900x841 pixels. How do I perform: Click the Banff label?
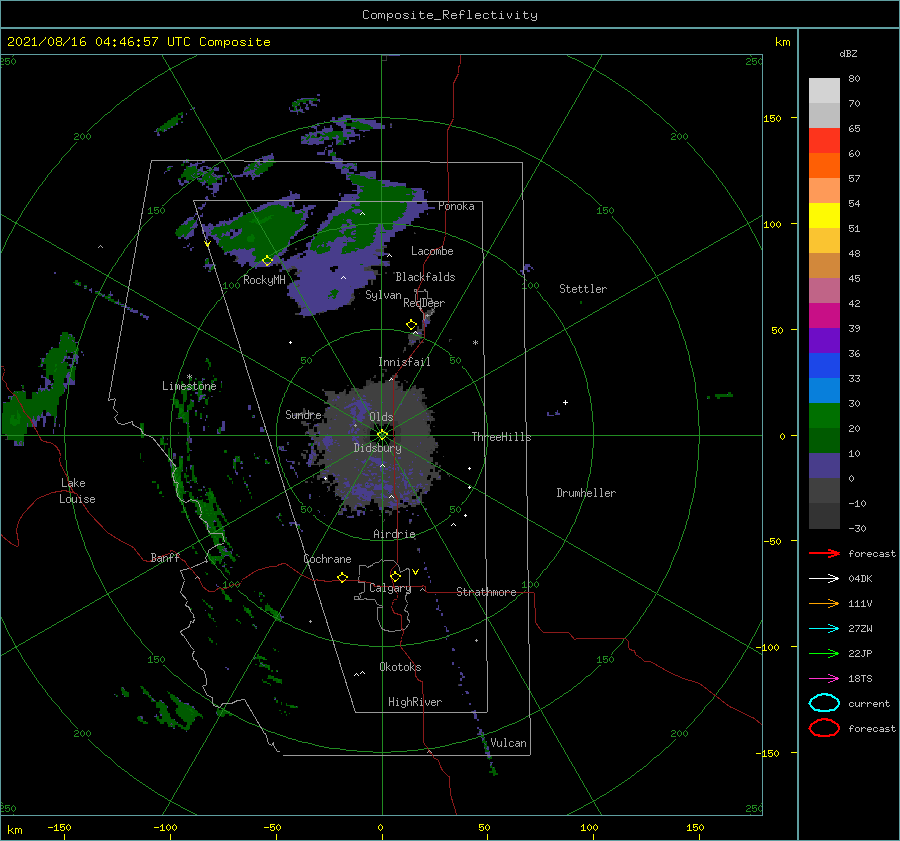pyautogui.click(x=165, y=557)
